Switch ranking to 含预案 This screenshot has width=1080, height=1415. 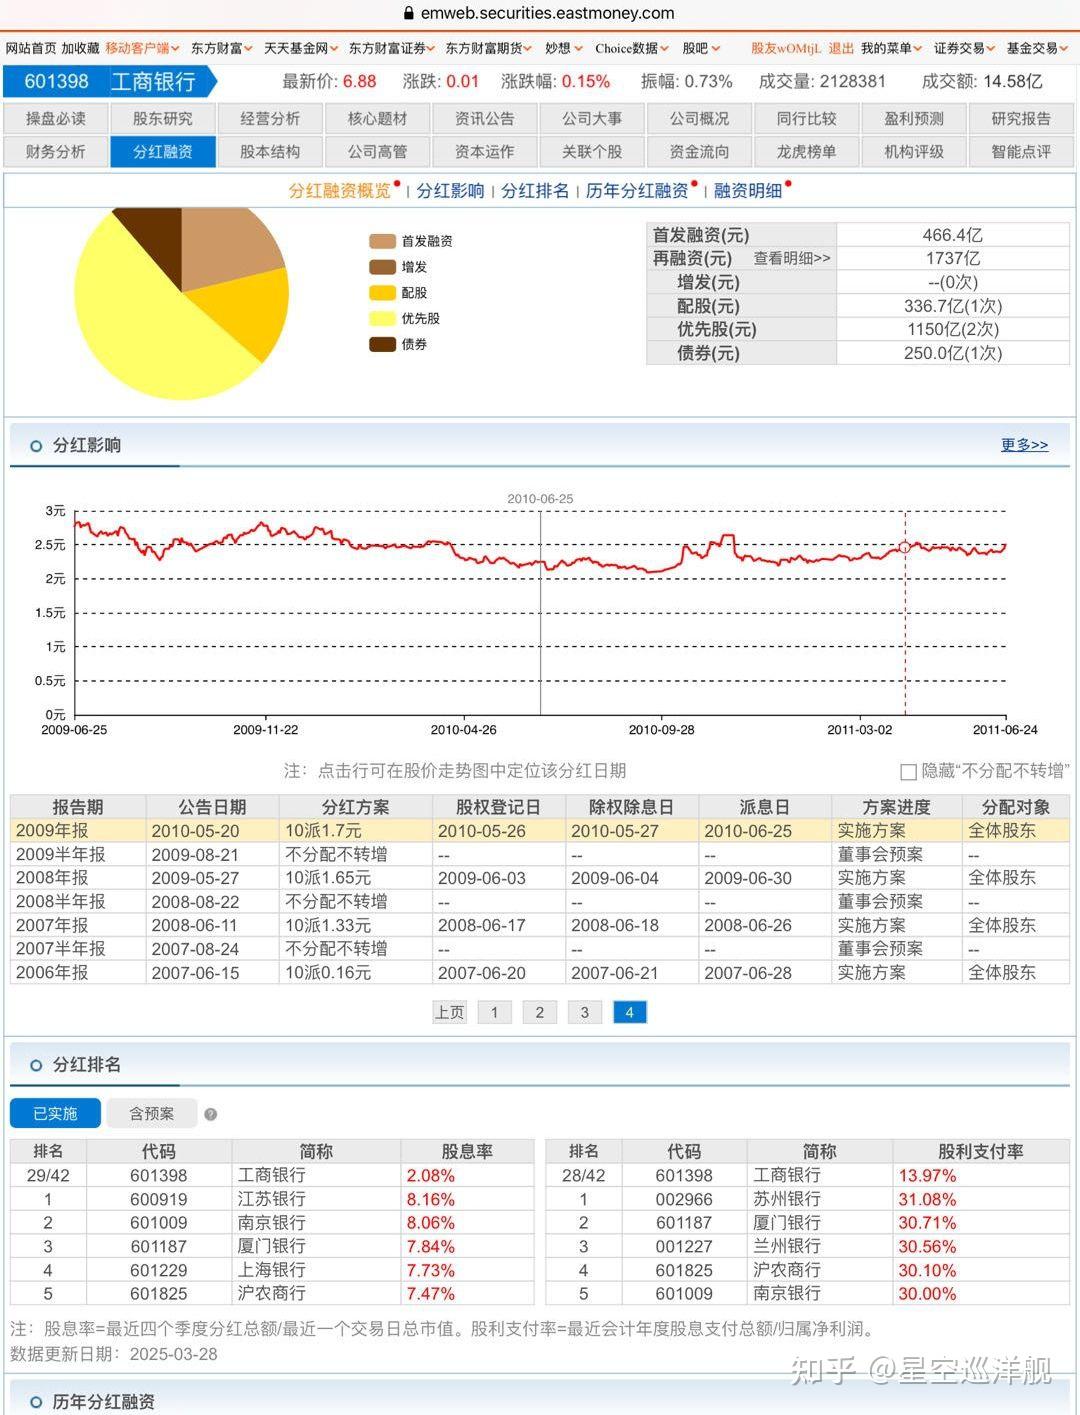coord(152,1114)
